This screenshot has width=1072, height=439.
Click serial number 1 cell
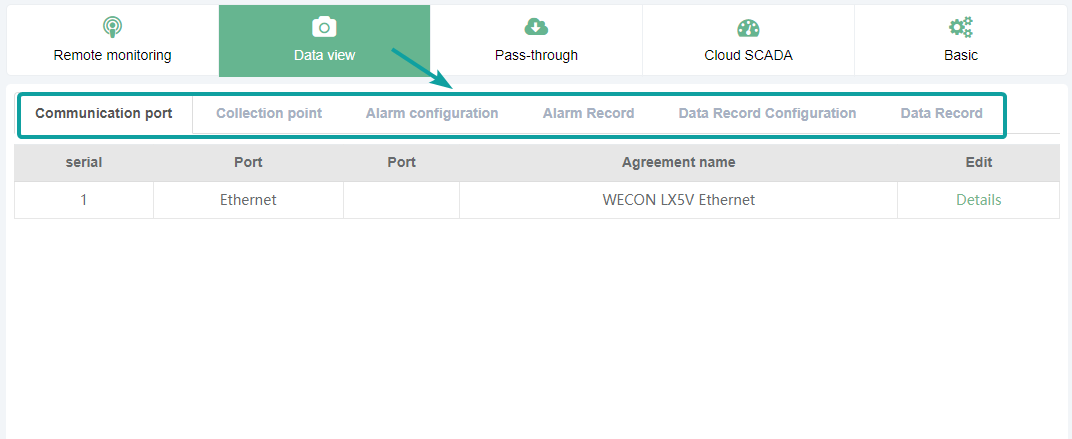[x=84, y=200]
